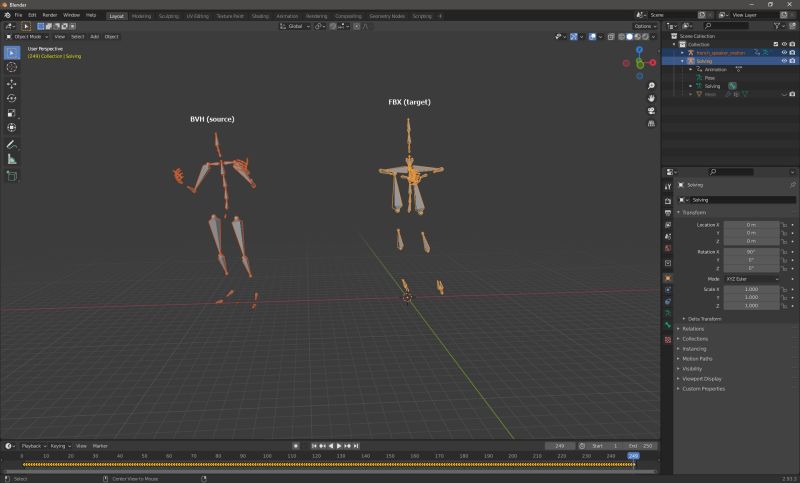Click the Blender logo menu icon
800x483 pixels.
click(7, 15)
